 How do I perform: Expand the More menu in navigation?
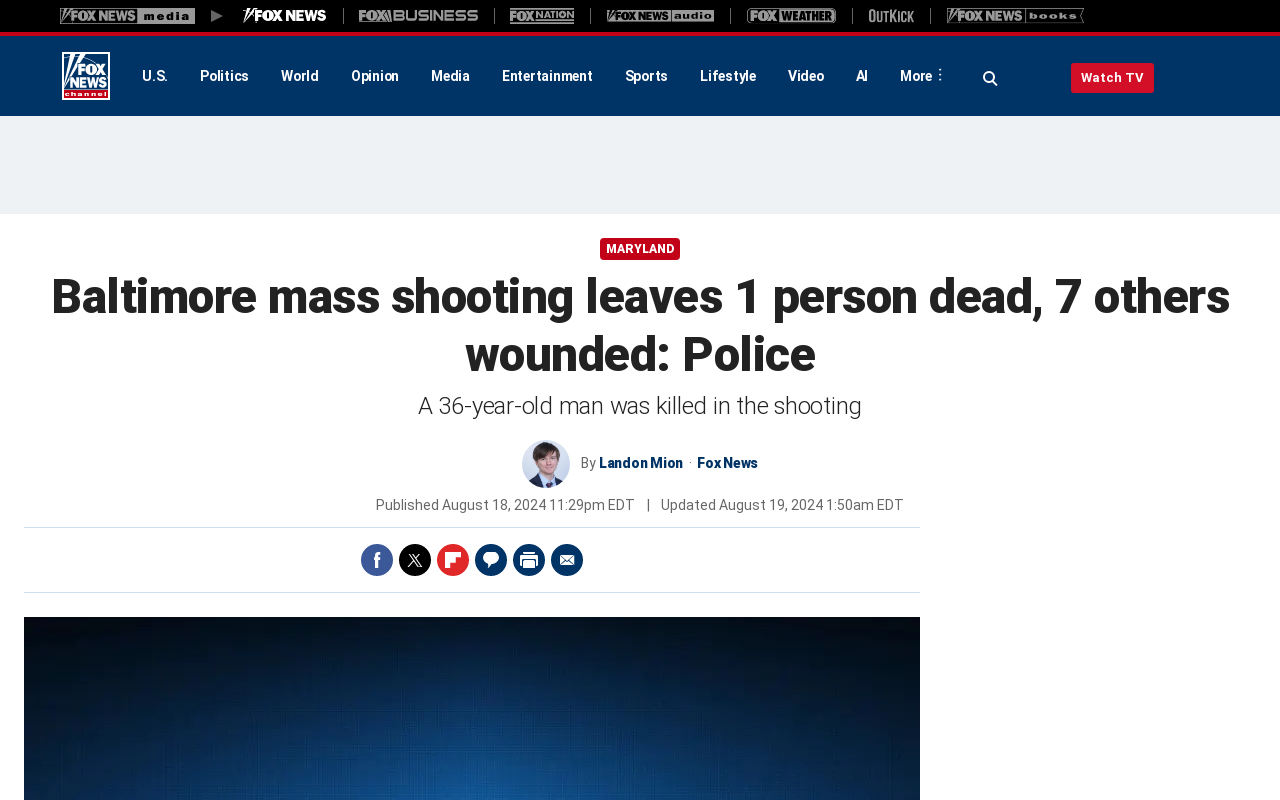921,76
